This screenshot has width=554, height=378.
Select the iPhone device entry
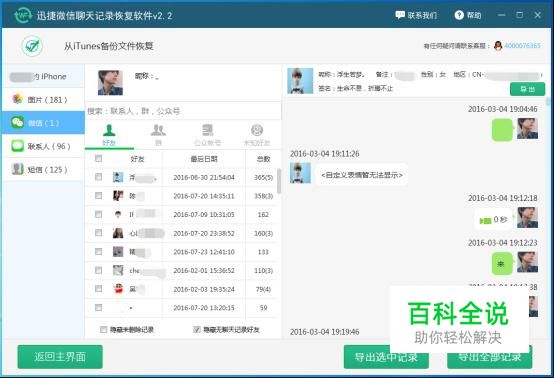point(43,76)
